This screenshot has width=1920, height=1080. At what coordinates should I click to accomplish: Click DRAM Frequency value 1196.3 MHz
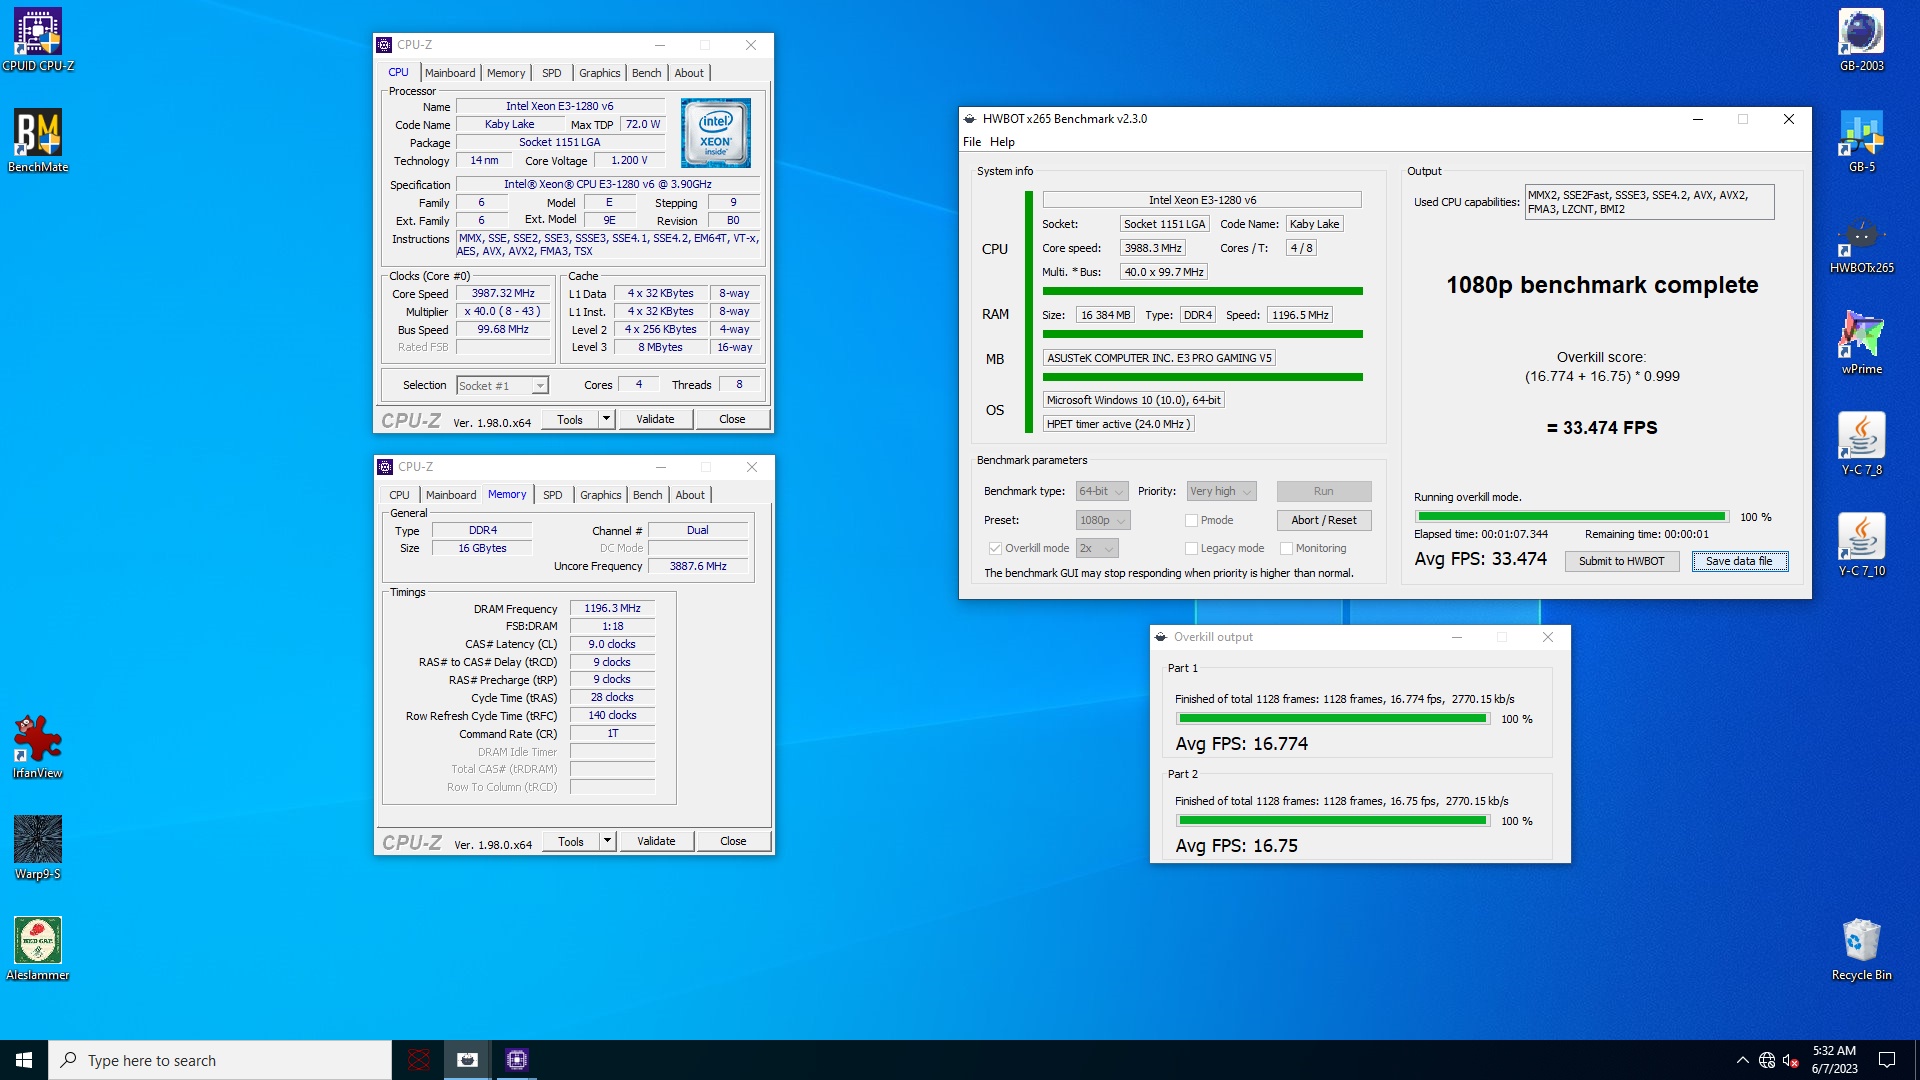tap(612, 608)
